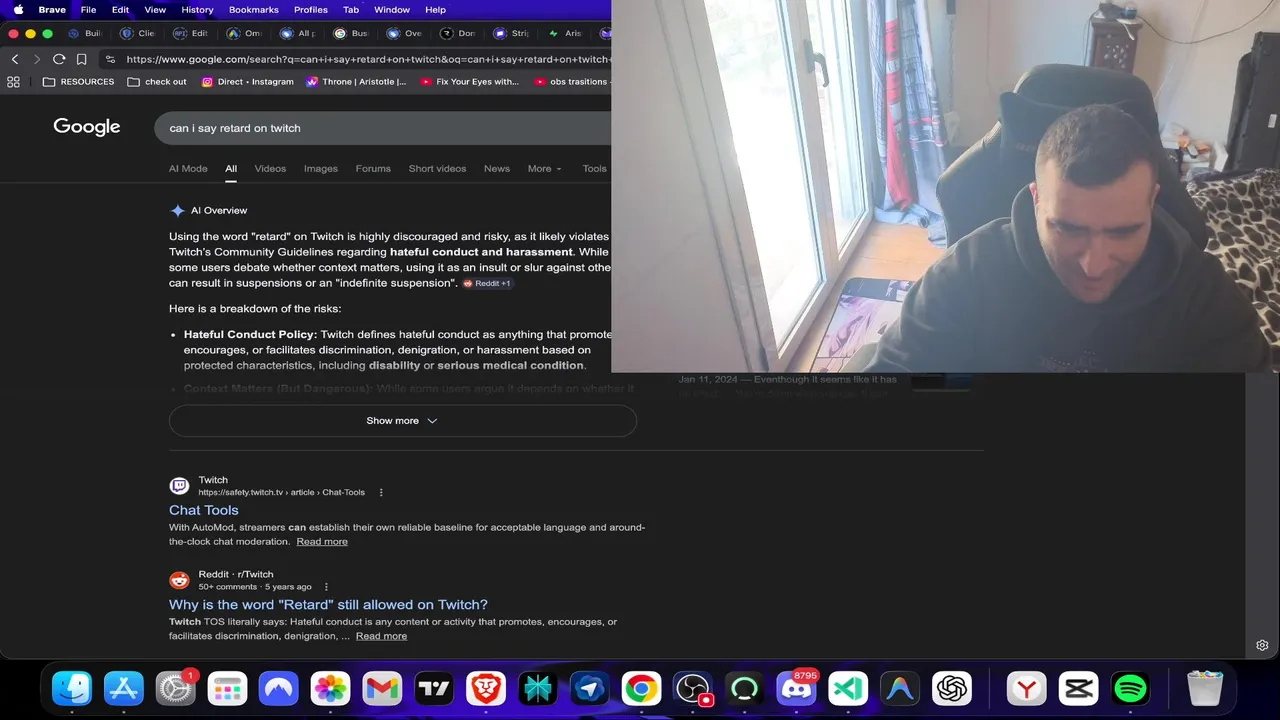
Task: Open OBS Studio in the dock
Action: pos(692,688)
